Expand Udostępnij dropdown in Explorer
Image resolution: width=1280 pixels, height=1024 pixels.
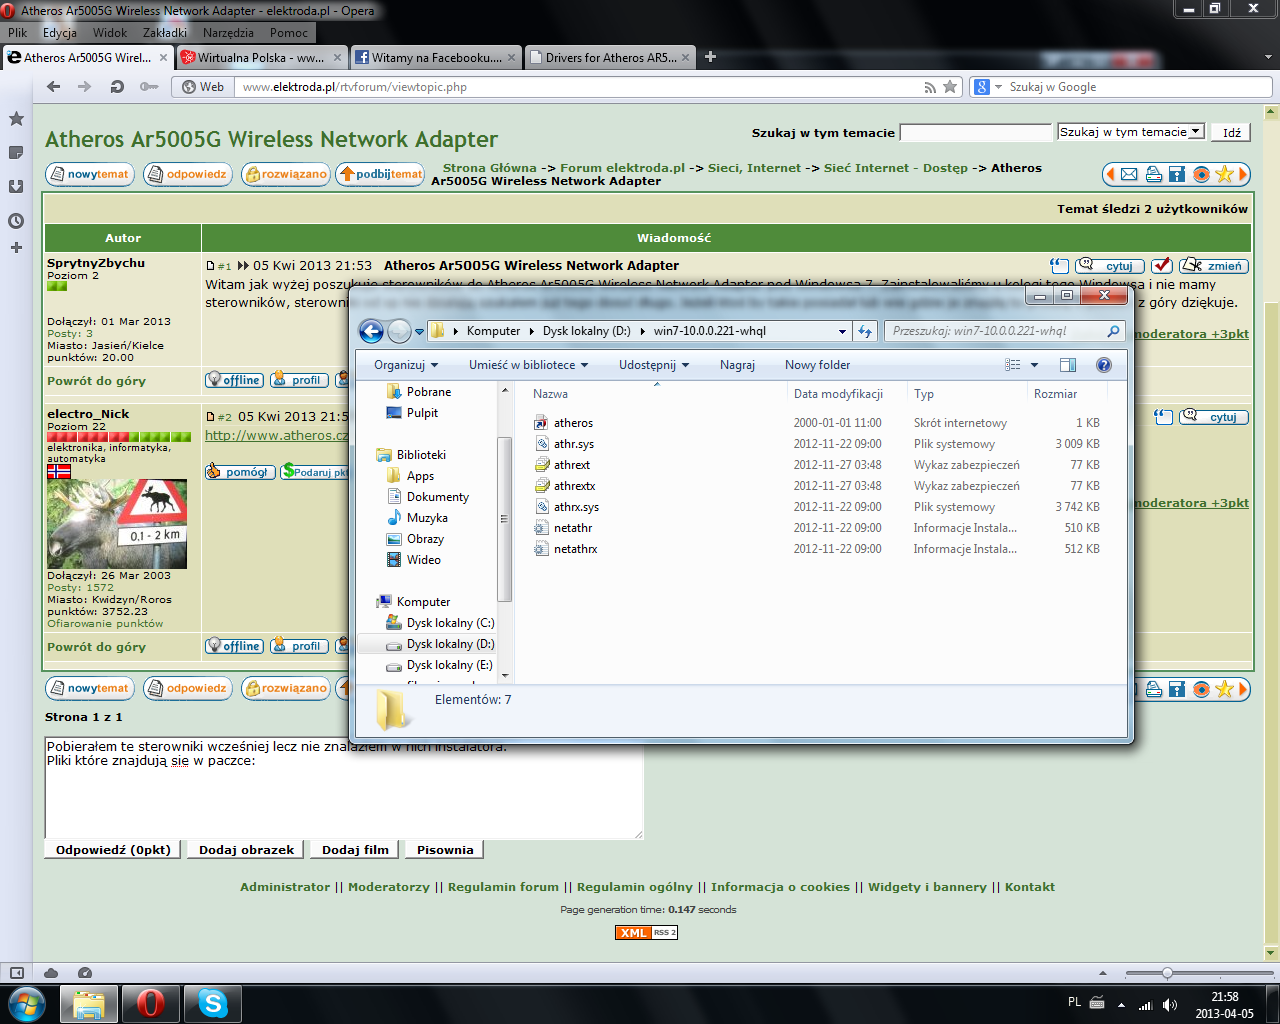pyautogui.click(x=654, y=365)
